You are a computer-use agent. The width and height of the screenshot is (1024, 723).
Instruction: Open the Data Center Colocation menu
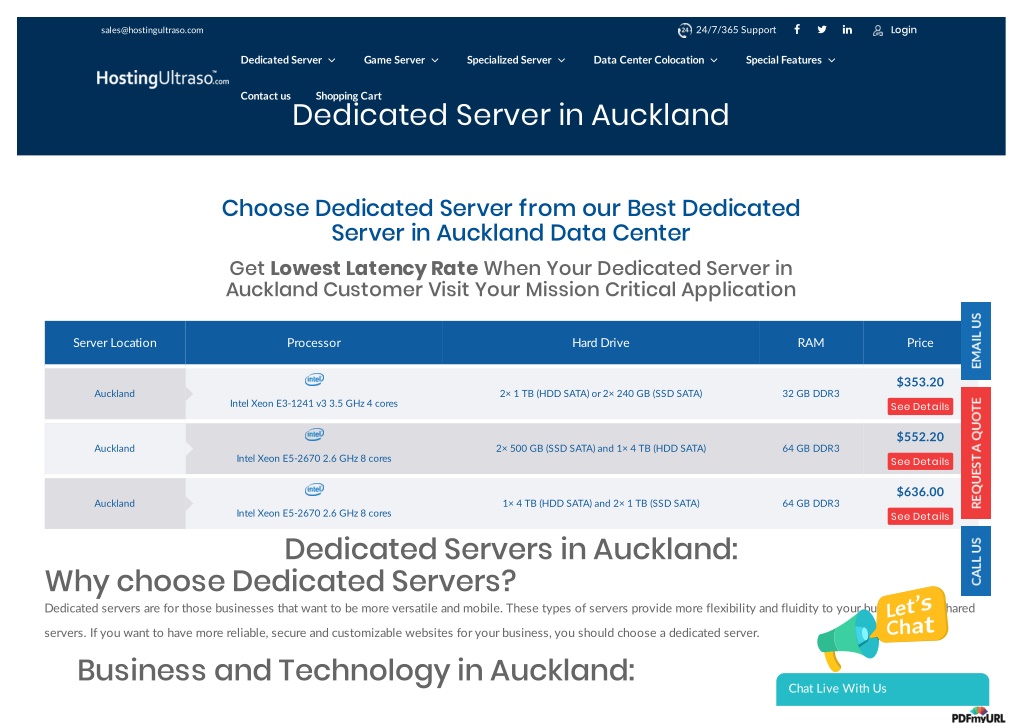648,60
